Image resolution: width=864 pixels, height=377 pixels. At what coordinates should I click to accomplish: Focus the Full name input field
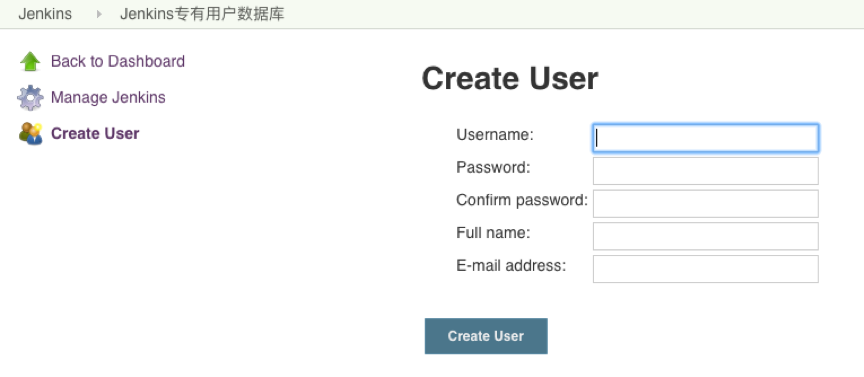pyautogui.click(x=705, y=236)
